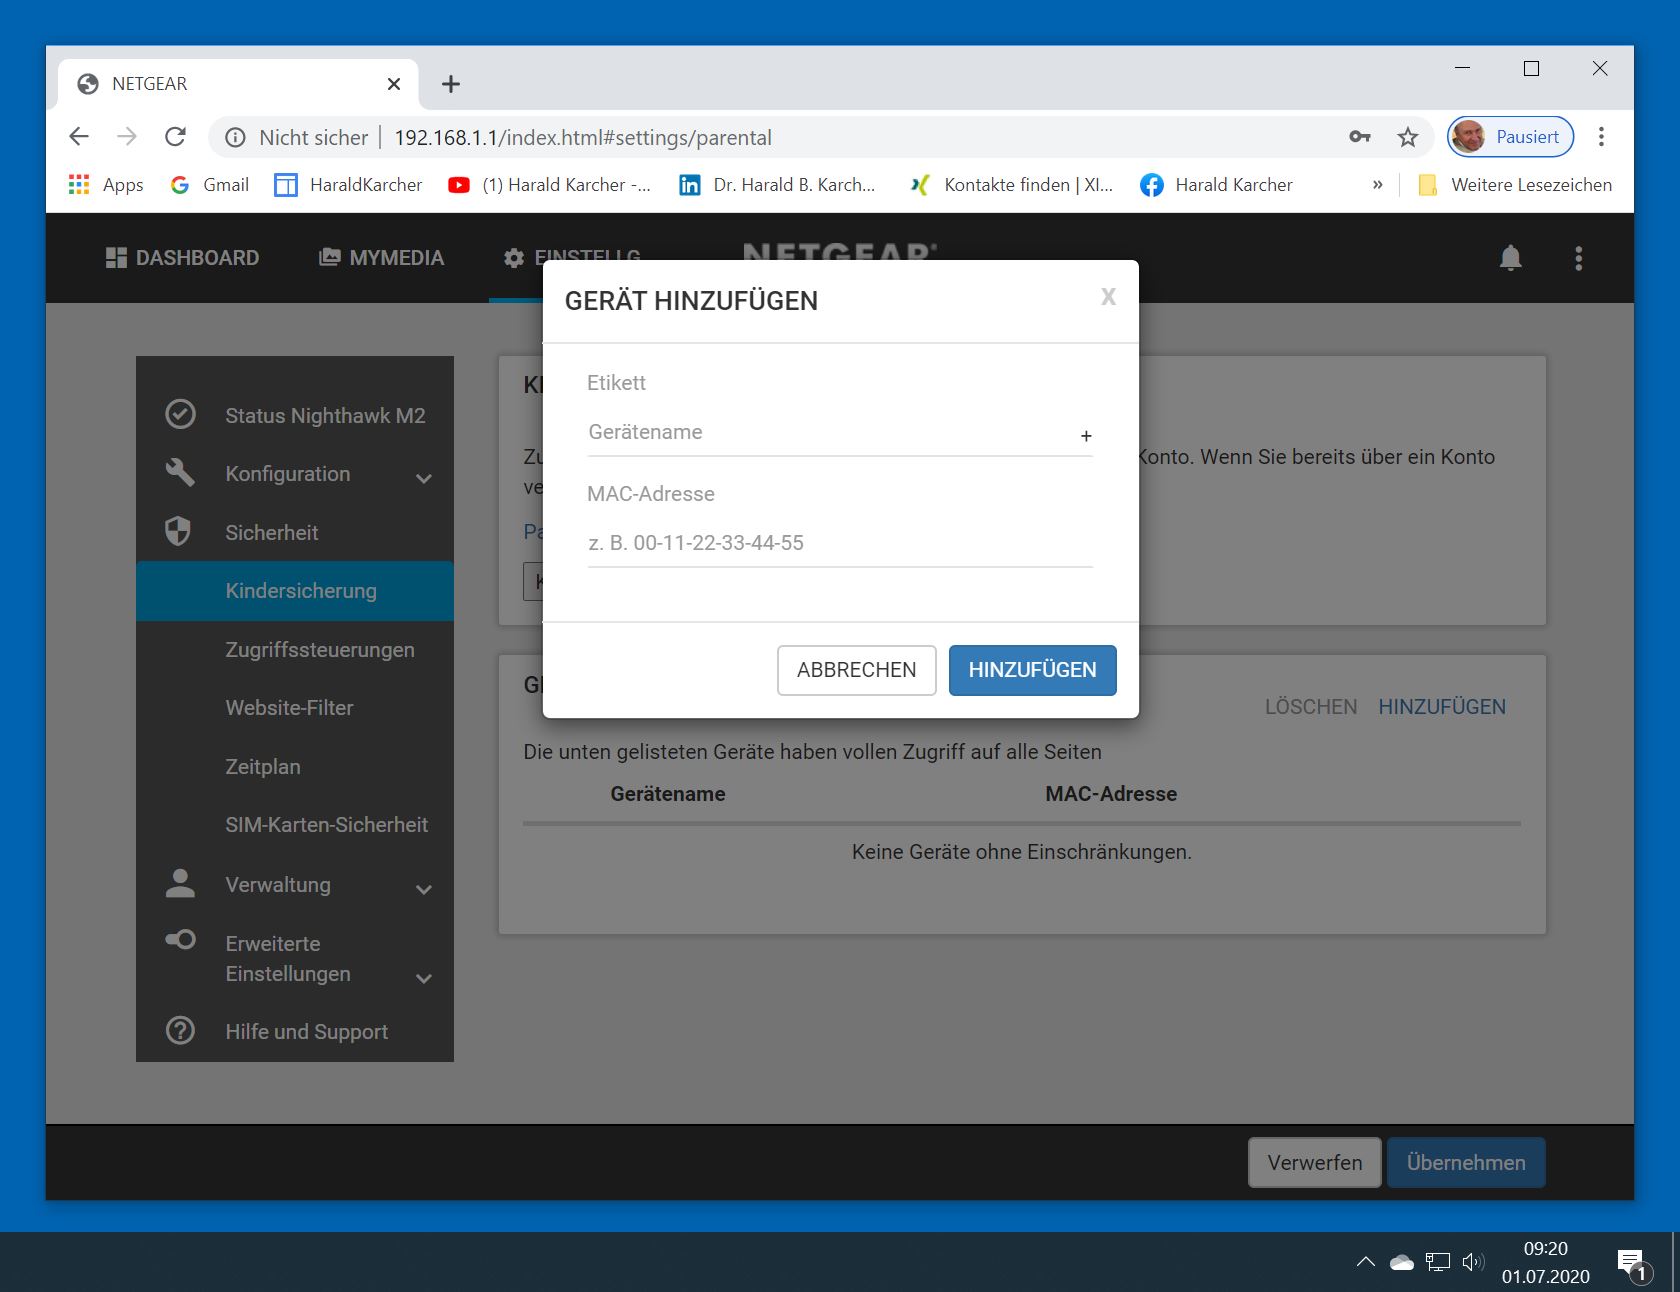Close the Gerät hinzufügen dialog with X
The width and height of the screenshot is (1680, 1292).
pos(1108,297)
